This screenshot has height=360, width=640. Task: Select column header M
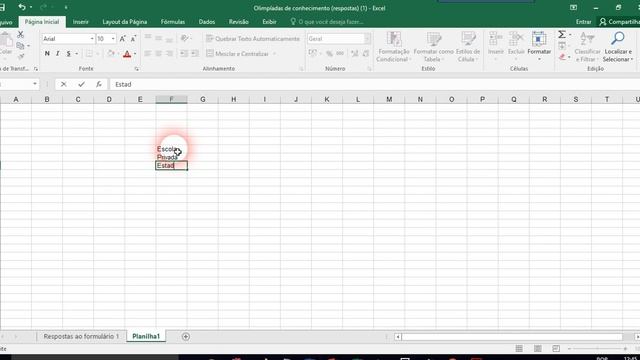pos(389,99)
